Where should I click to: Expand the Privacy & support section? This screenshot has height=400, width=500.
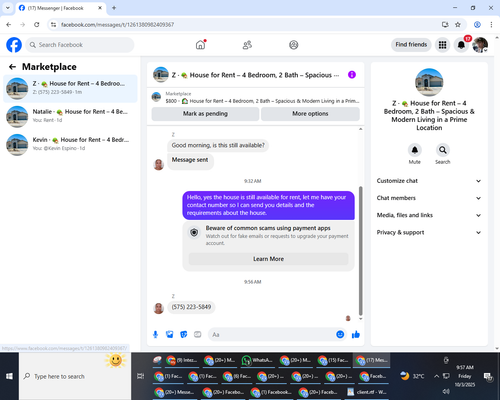click(x=429, y=232)
